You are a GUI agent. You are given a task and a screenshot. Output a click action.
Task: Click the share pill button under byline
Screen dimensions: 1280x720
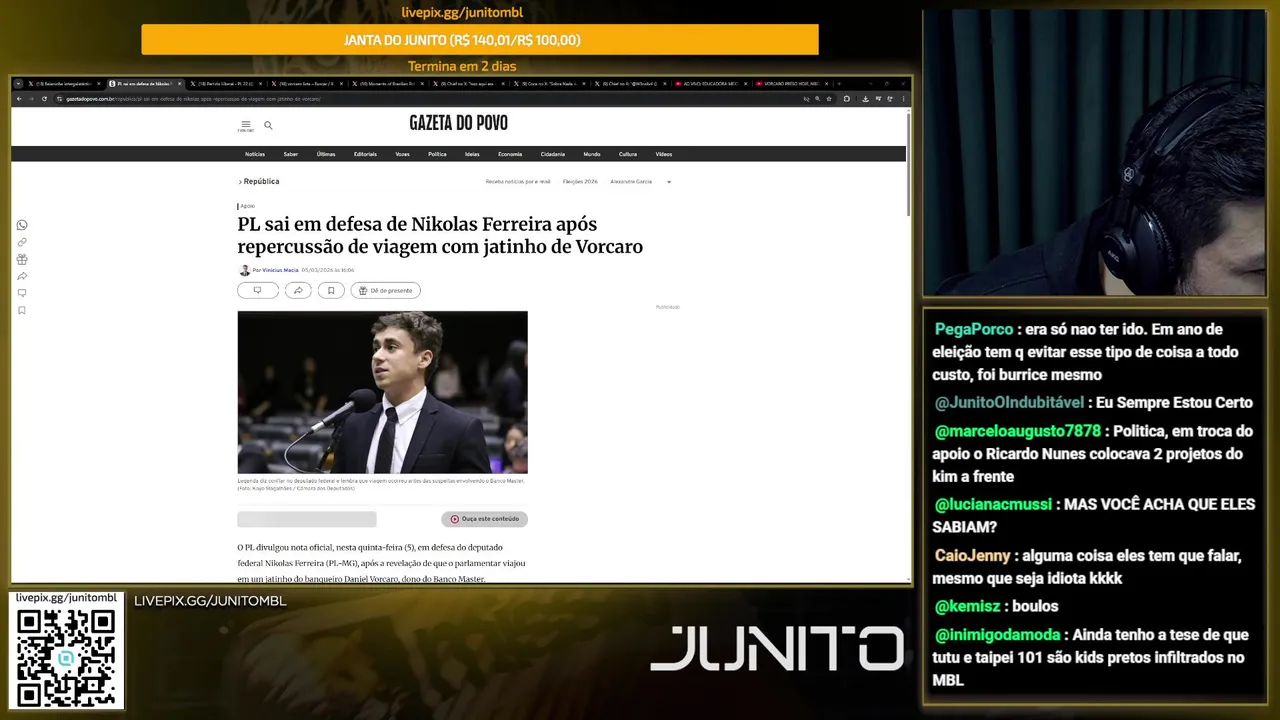coord(298,290)
